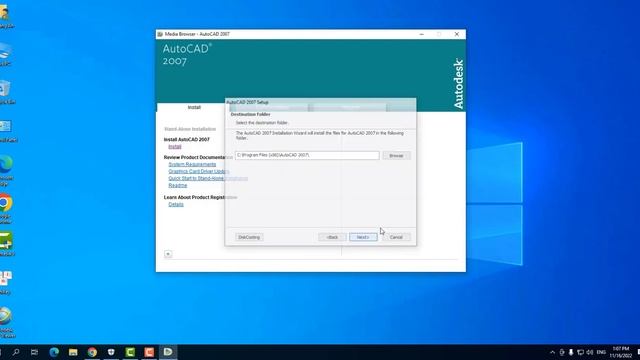Image resolution: width=640 pixels, height=360 pixels.
Task: Open the Details link under Product Registration
Action: point(176,204)
